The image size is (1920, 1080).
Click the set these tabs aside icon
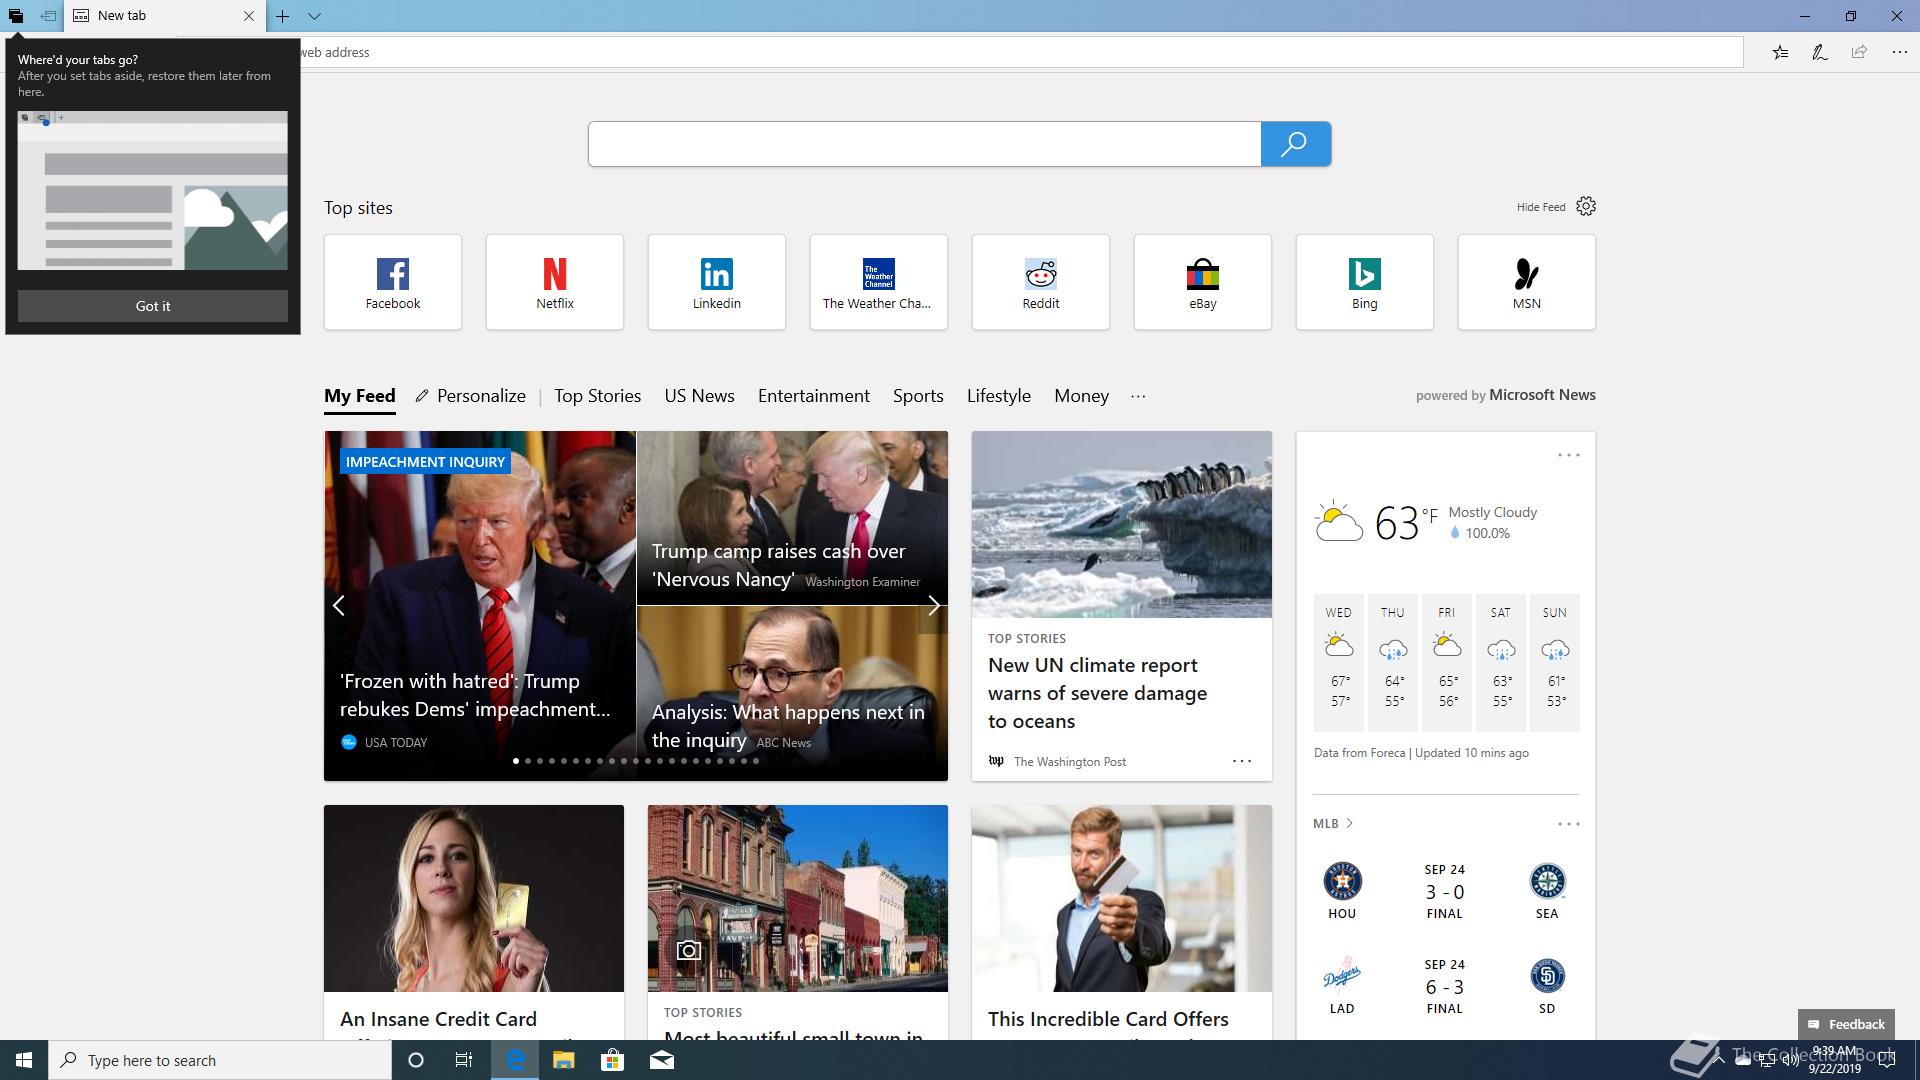(x=48, y=16)
